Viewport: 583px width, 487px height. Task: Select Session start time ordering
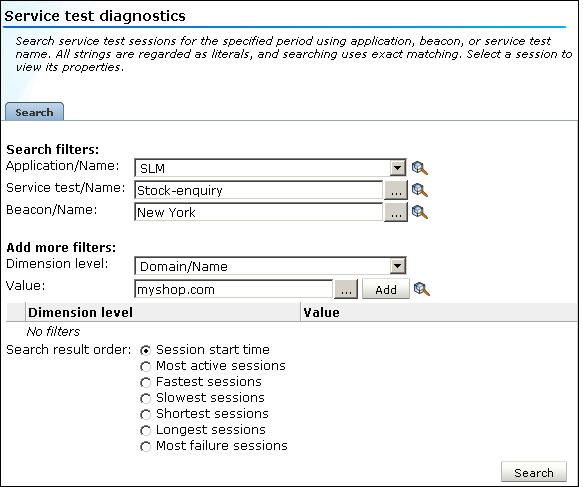[x=145, y=350]
